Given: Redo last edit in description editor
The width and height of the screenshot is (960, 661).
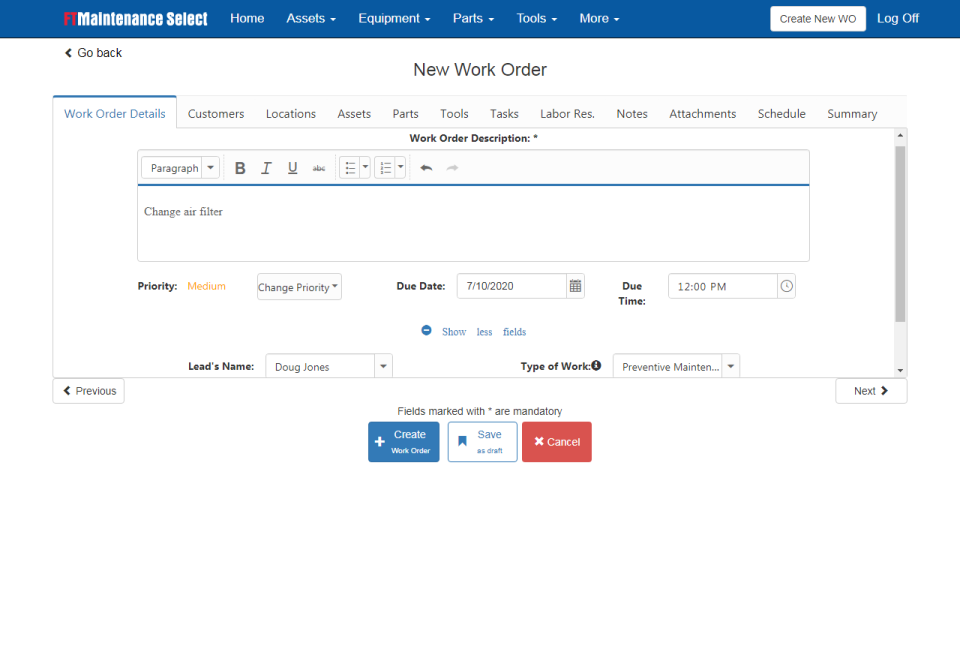Looking at the screenshot, I should [452, 168].
